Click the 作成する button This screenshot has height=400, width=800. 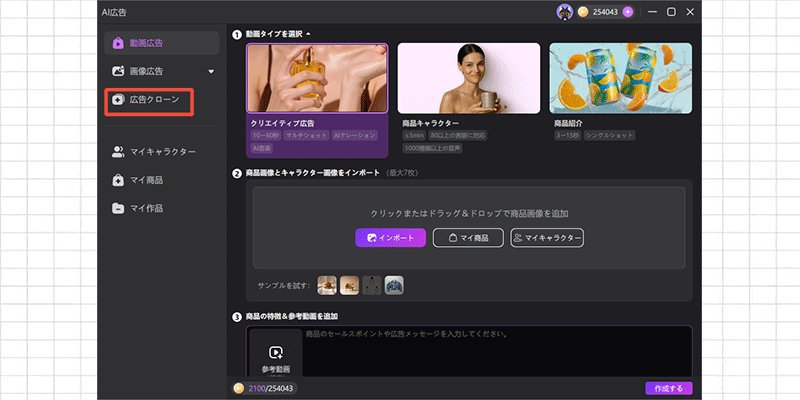click(x=669, y=388)
